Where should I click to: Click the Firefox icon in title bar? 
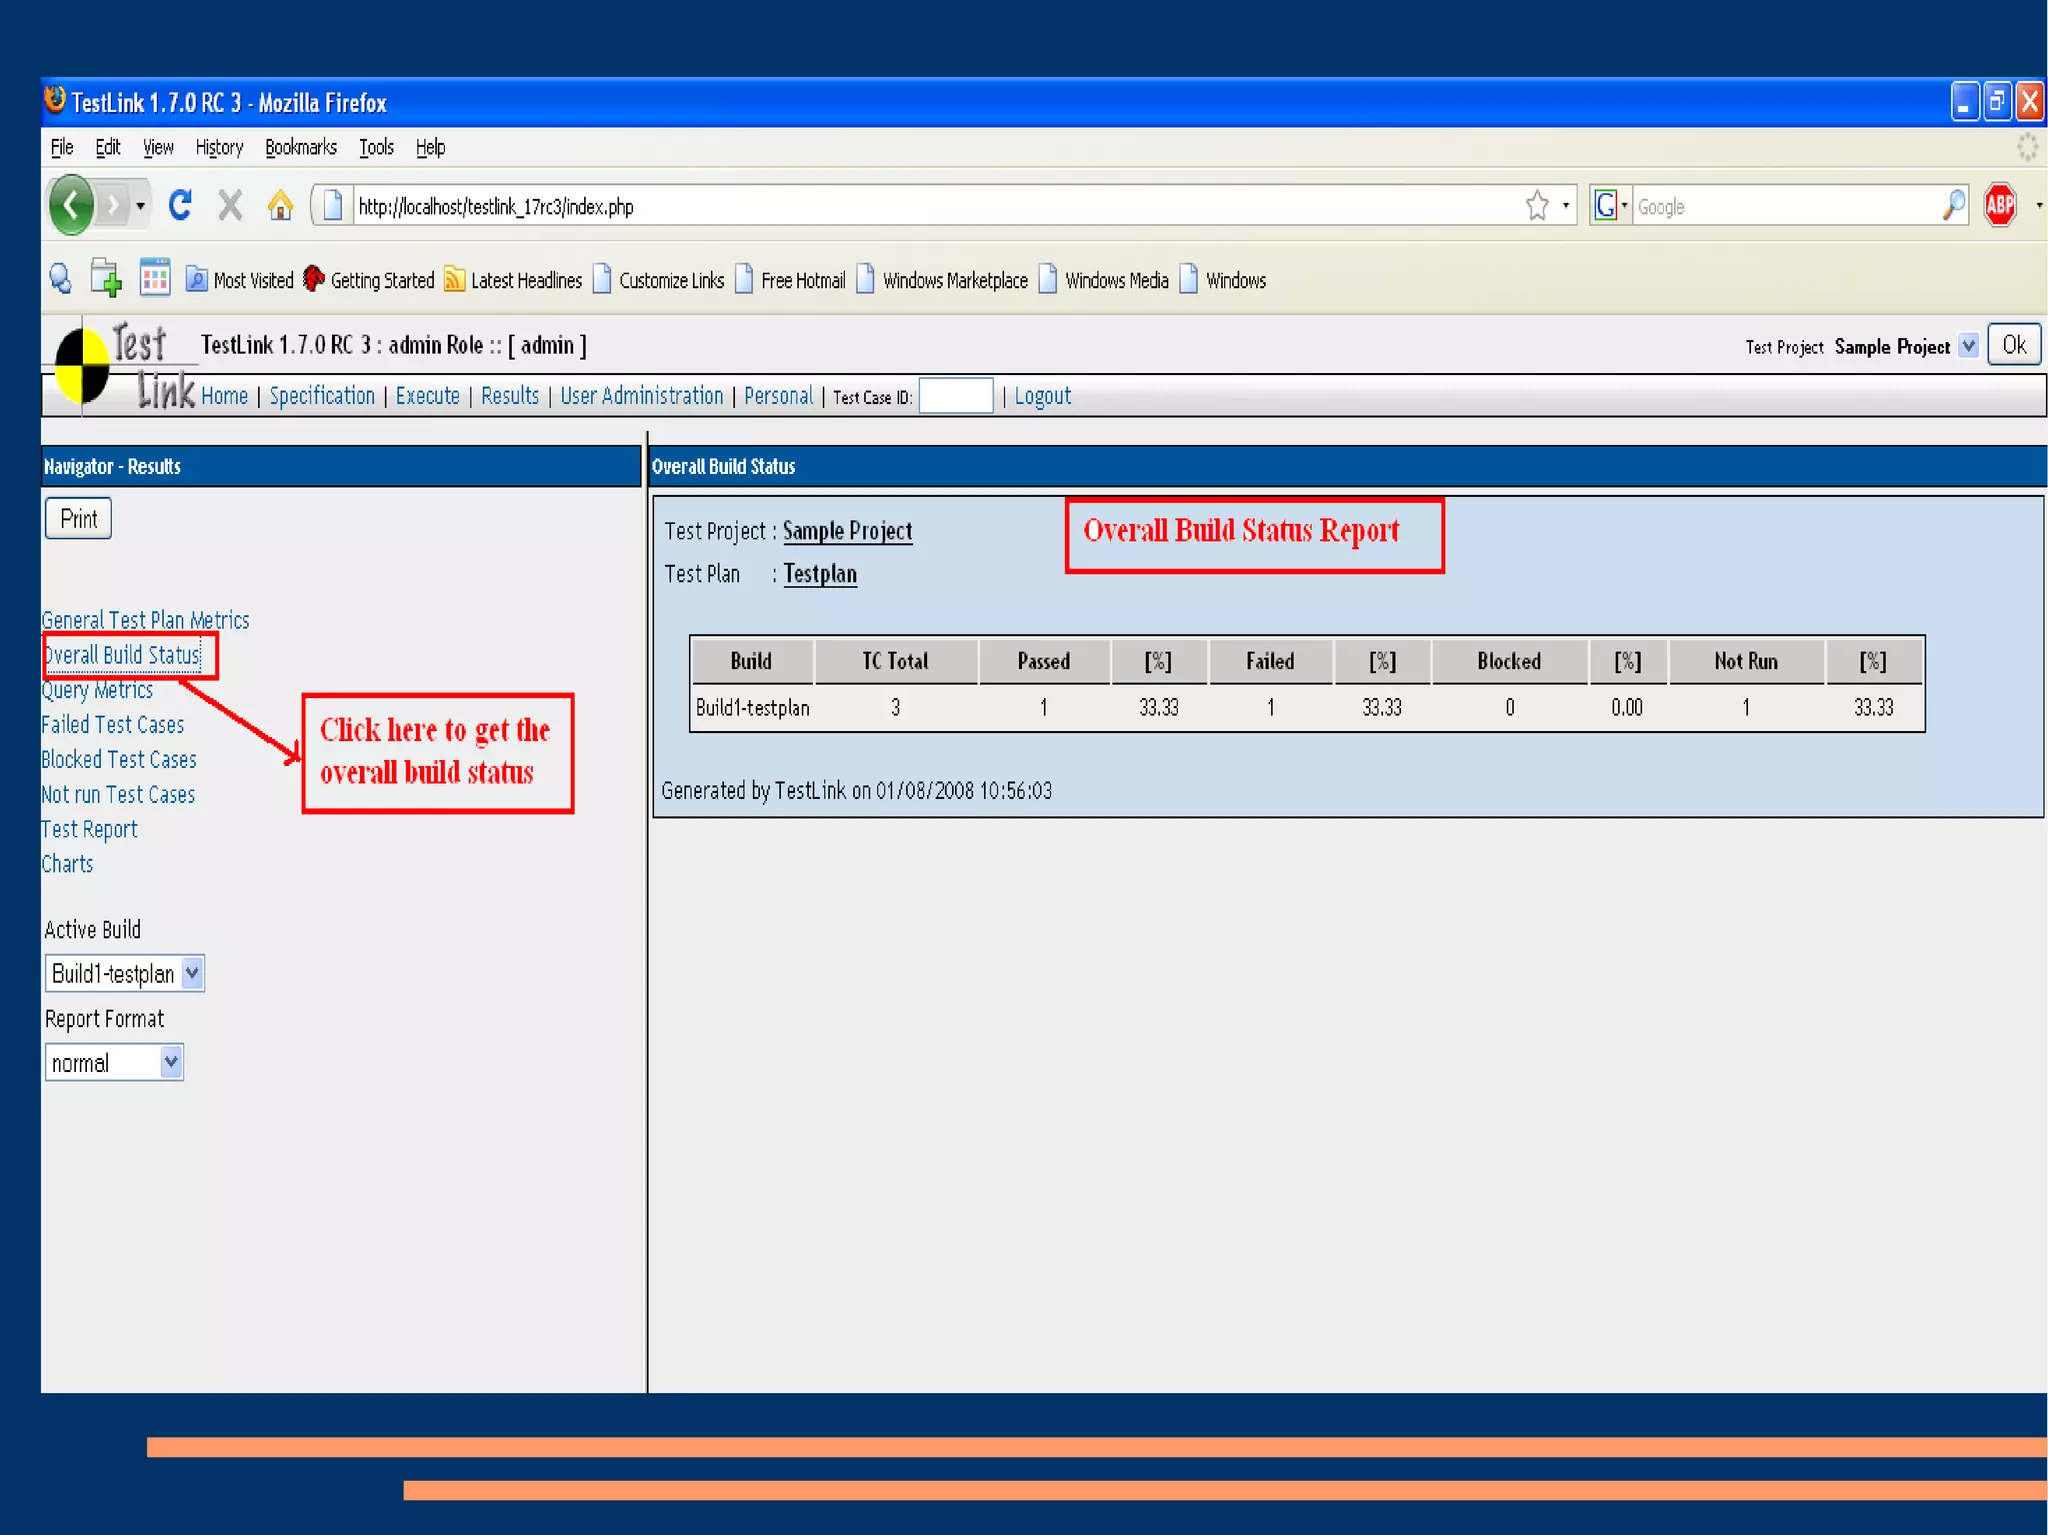[x=55, y=101]
